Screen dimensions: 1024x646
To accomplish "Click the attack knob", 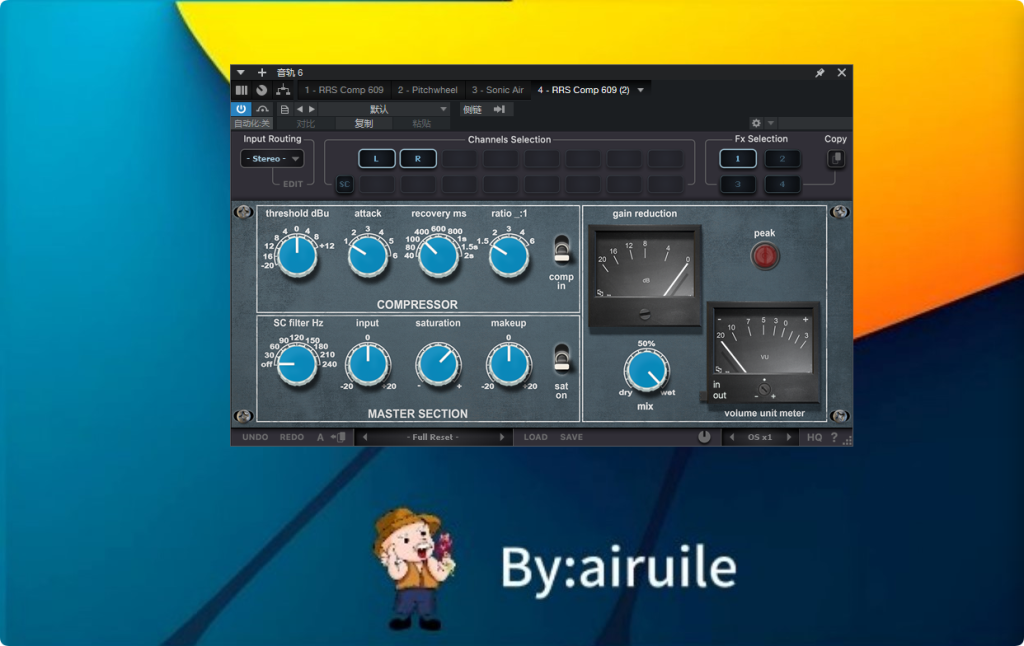I will tap(368, 256).
